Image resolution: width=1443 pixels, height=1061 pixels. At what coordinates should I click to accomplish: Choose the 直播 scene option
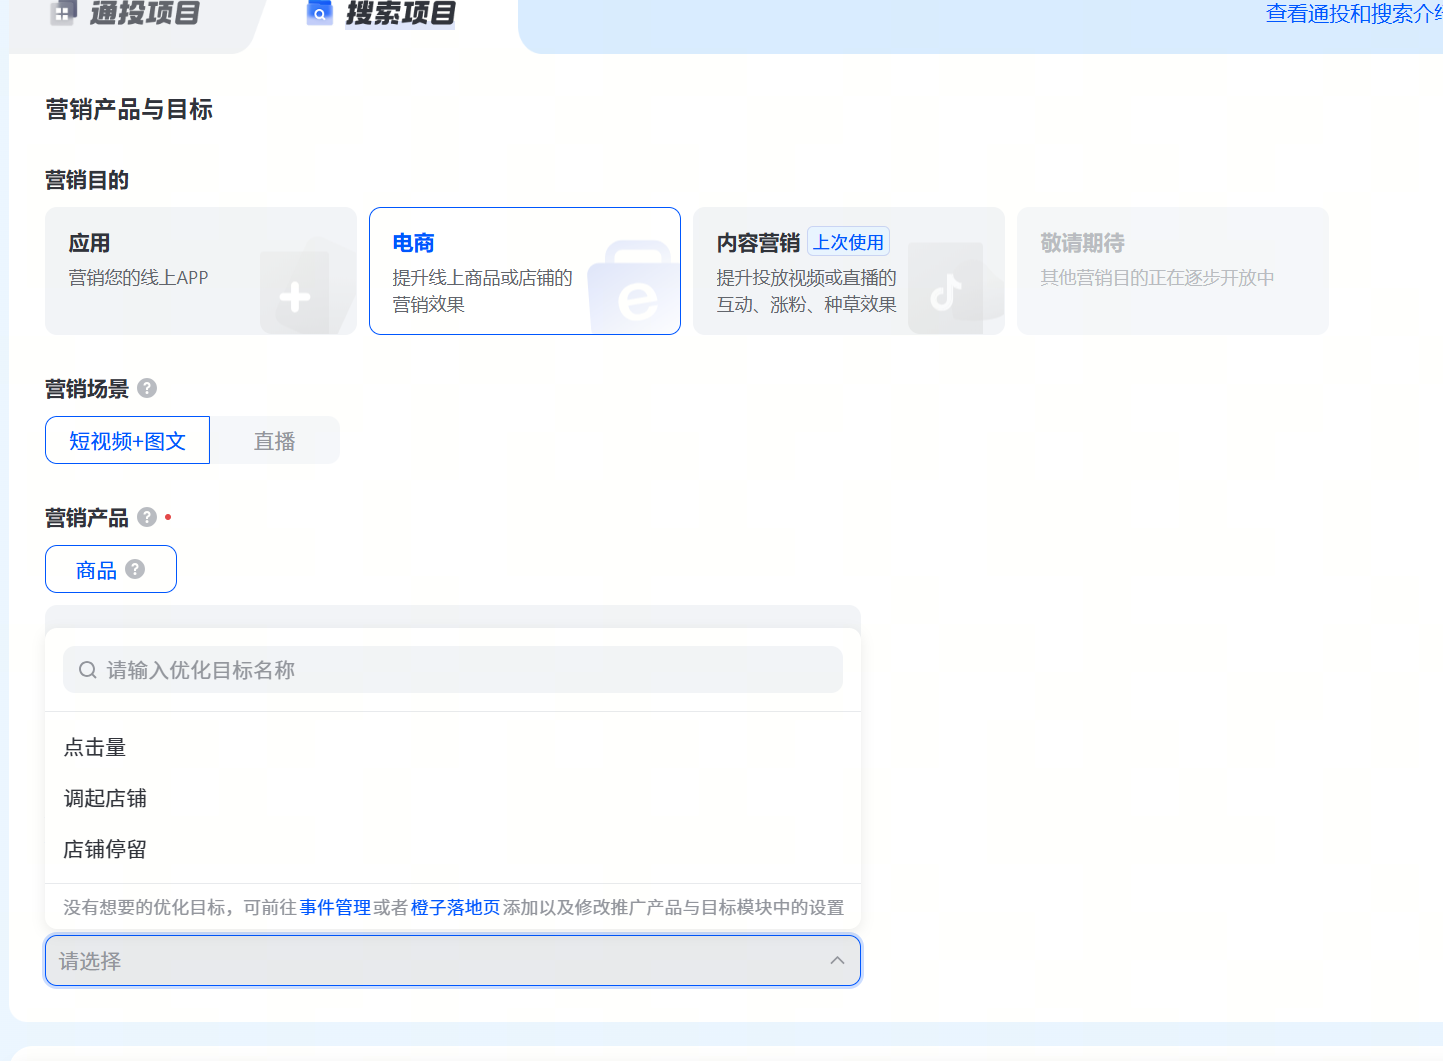[275, 440]
